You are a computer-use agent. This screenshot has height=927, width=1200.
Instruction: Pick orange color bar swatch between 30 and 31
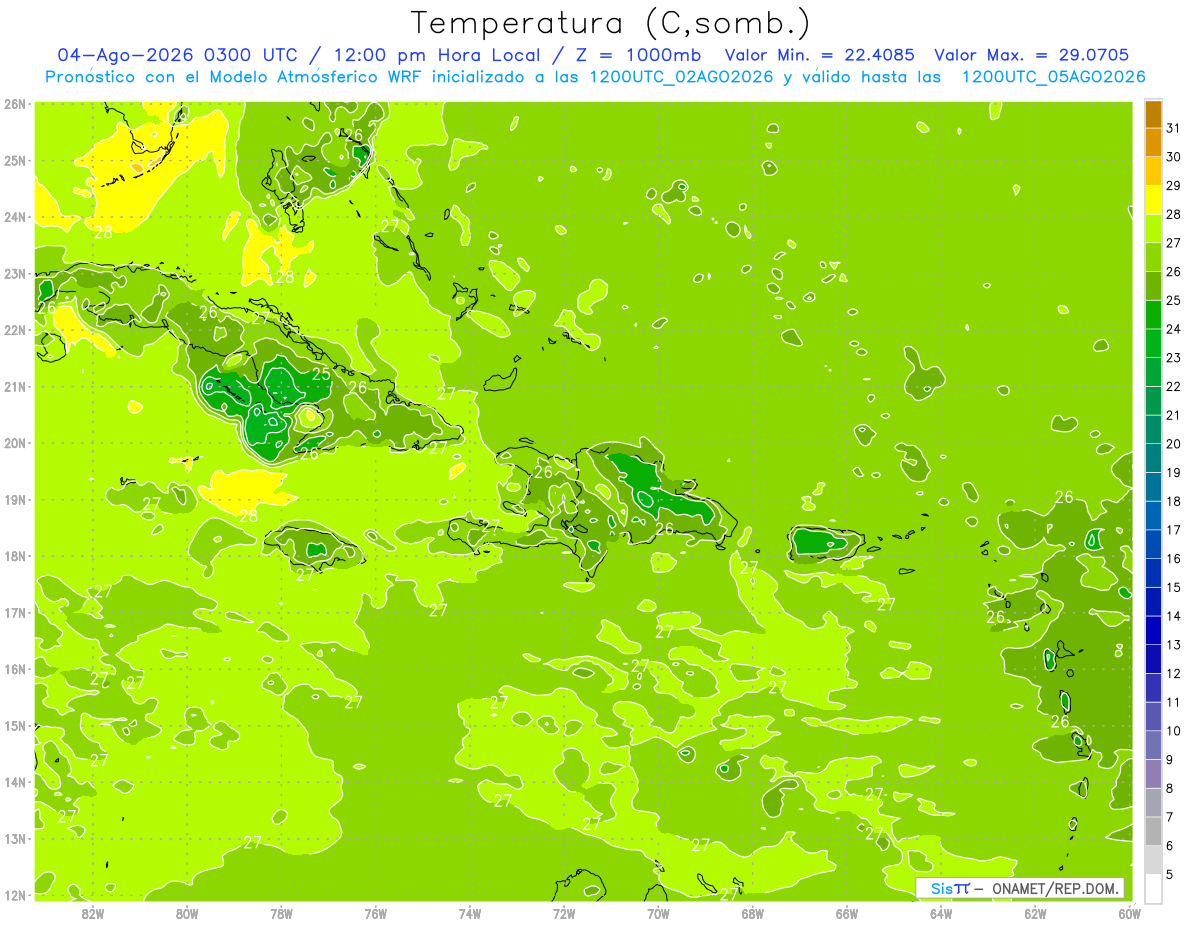1153,143
